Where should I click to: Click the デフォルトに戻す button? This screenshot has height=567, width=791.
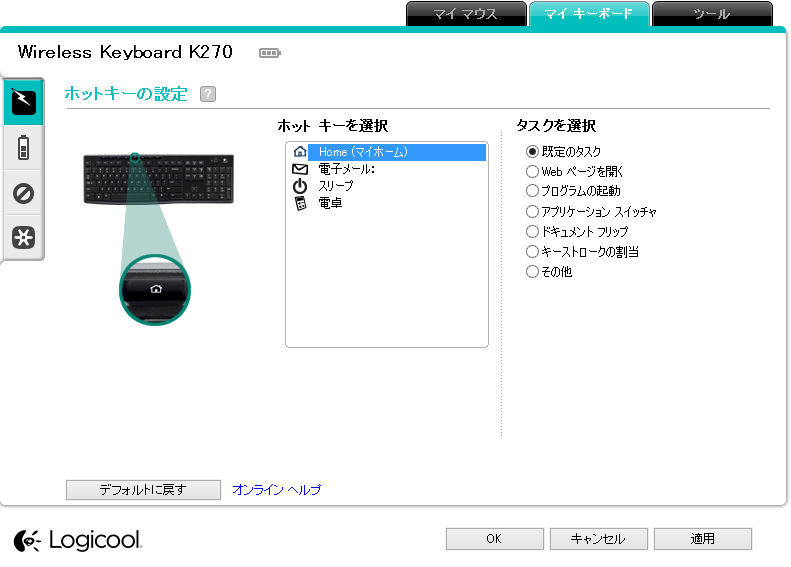pos(143,489)
